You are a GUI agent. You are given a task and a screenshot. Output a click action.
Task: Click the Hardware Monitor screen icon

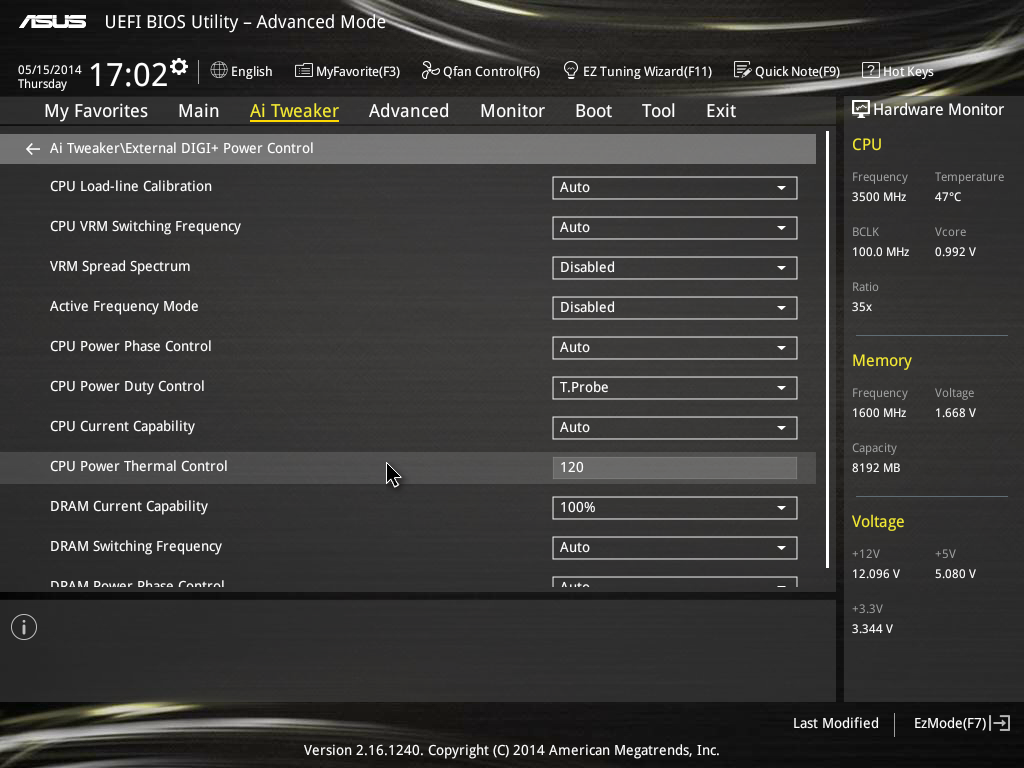pos(861,109)
